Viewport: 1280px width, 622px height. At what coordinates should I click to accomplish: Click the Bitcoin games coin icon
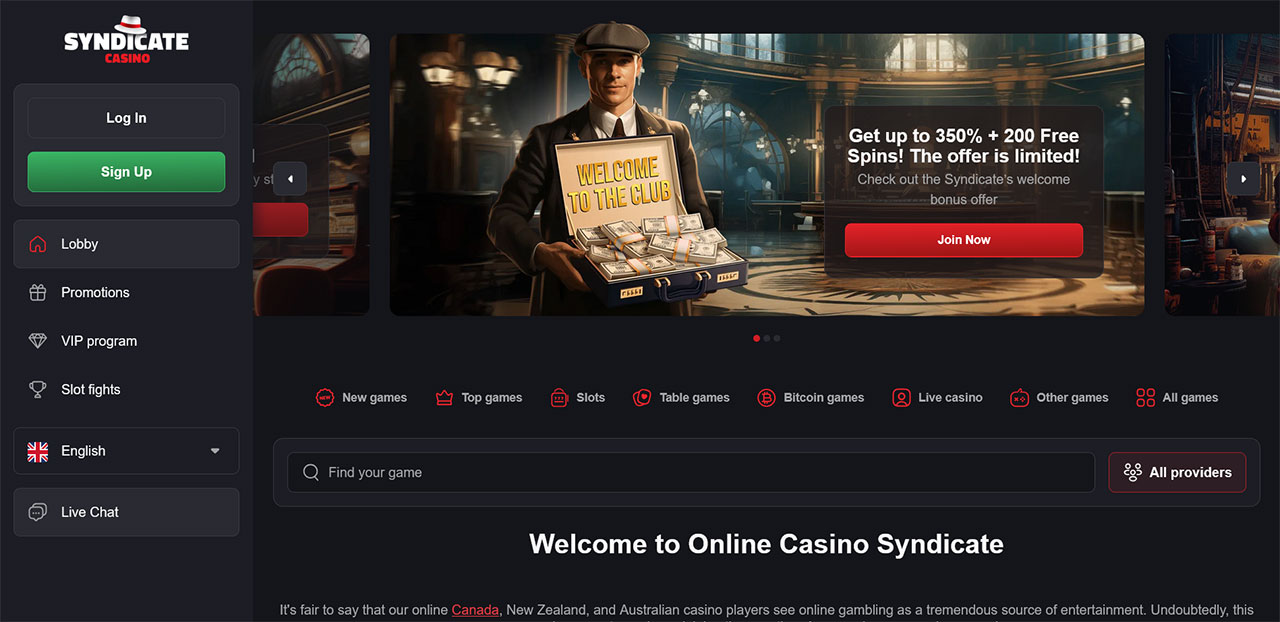[767, 398]
